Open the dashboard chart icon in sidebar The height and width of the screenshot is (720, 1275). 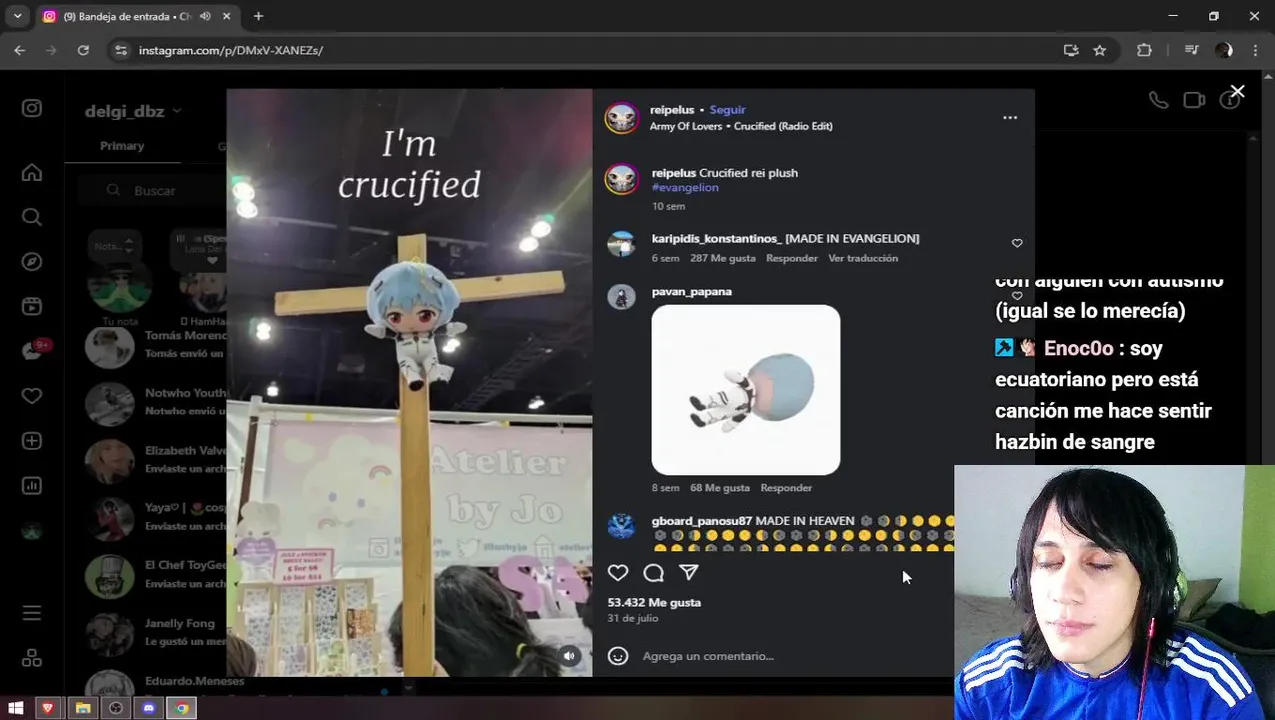tap(32, 486)
